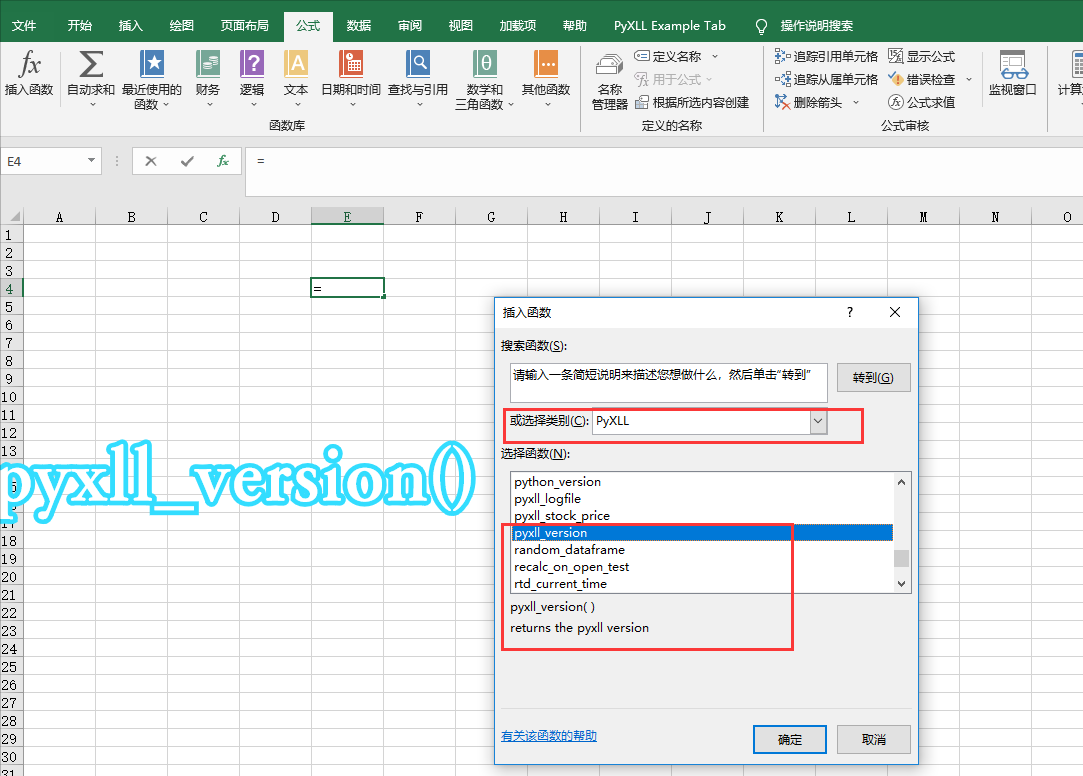
Task: Switch to the Help (帮助) tab
Action: (x=575, y=26)
